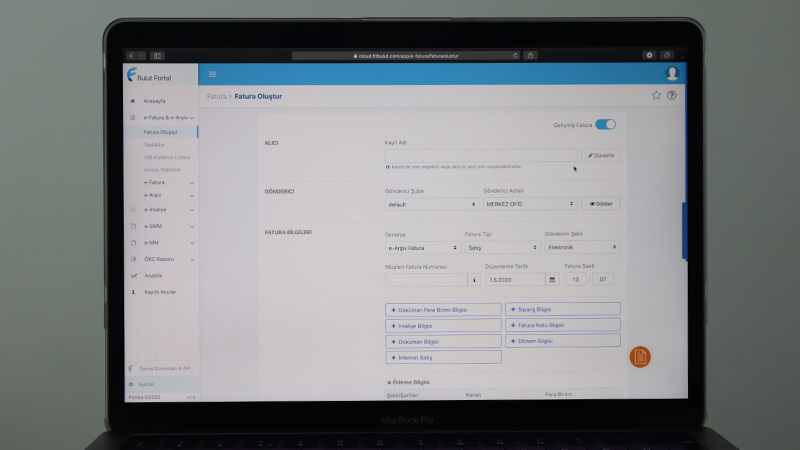Click the Müşteri Fatura Numarası input field
This screenshot has height=450, width=800.
(426, 280)
